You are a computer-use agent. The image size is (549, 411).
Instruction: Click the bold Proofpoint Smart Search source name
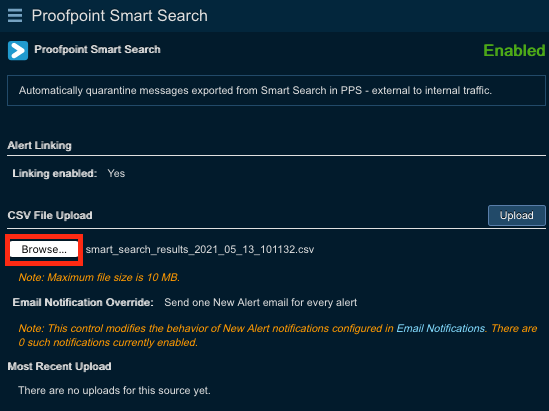click(x=97, y=49)
